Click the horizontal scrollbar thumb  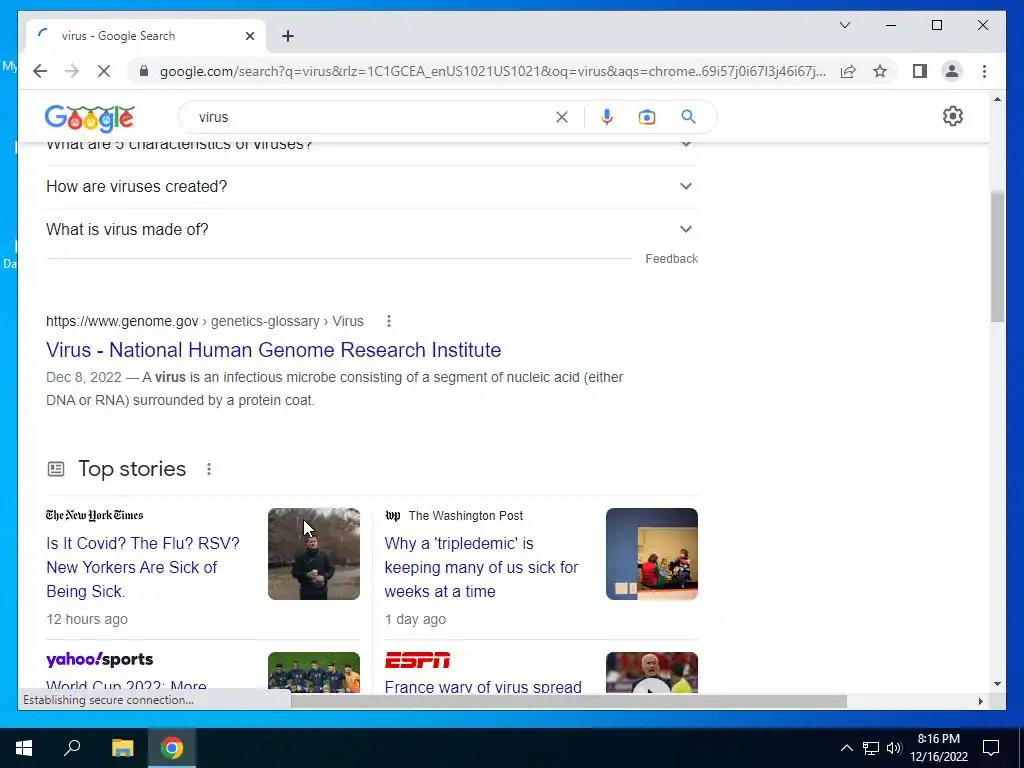click(568, 701)
